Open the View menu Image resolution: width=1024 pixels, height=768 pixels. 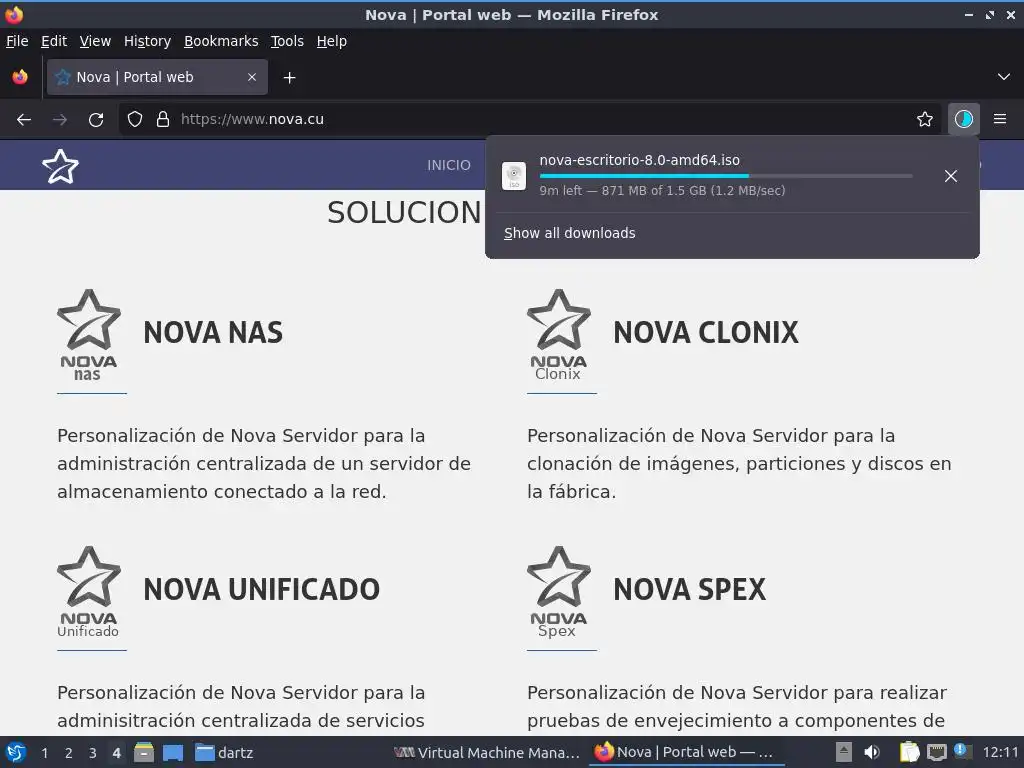pyautogui.click(x=95, y=41)
